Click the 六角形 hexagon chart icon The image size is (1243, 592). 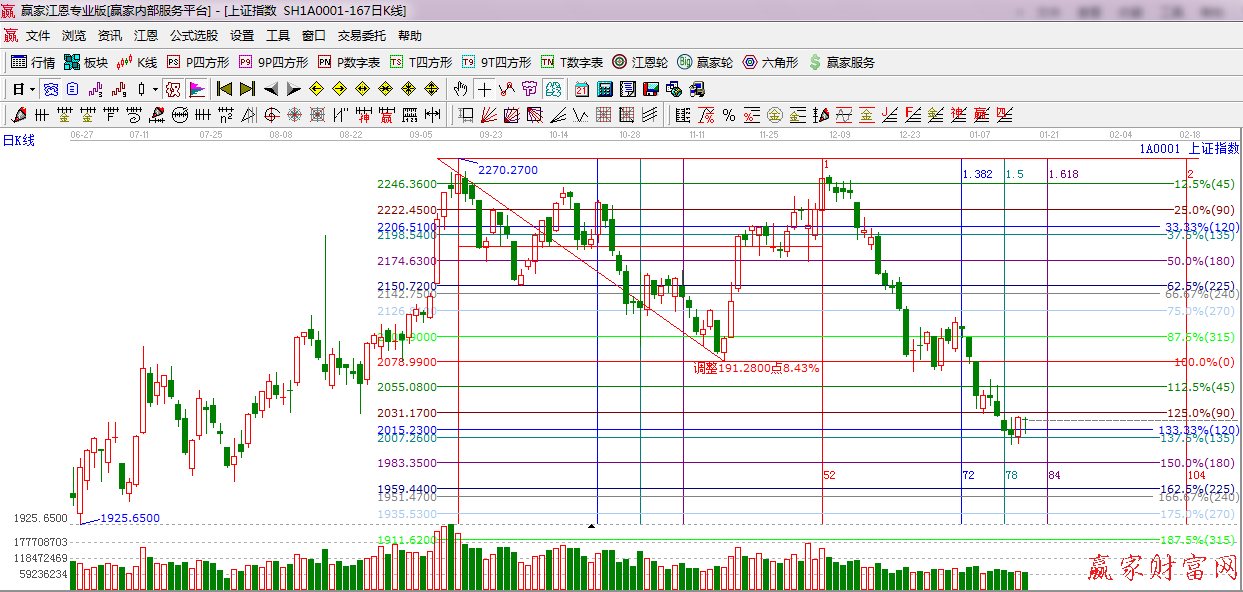(770, 62)
